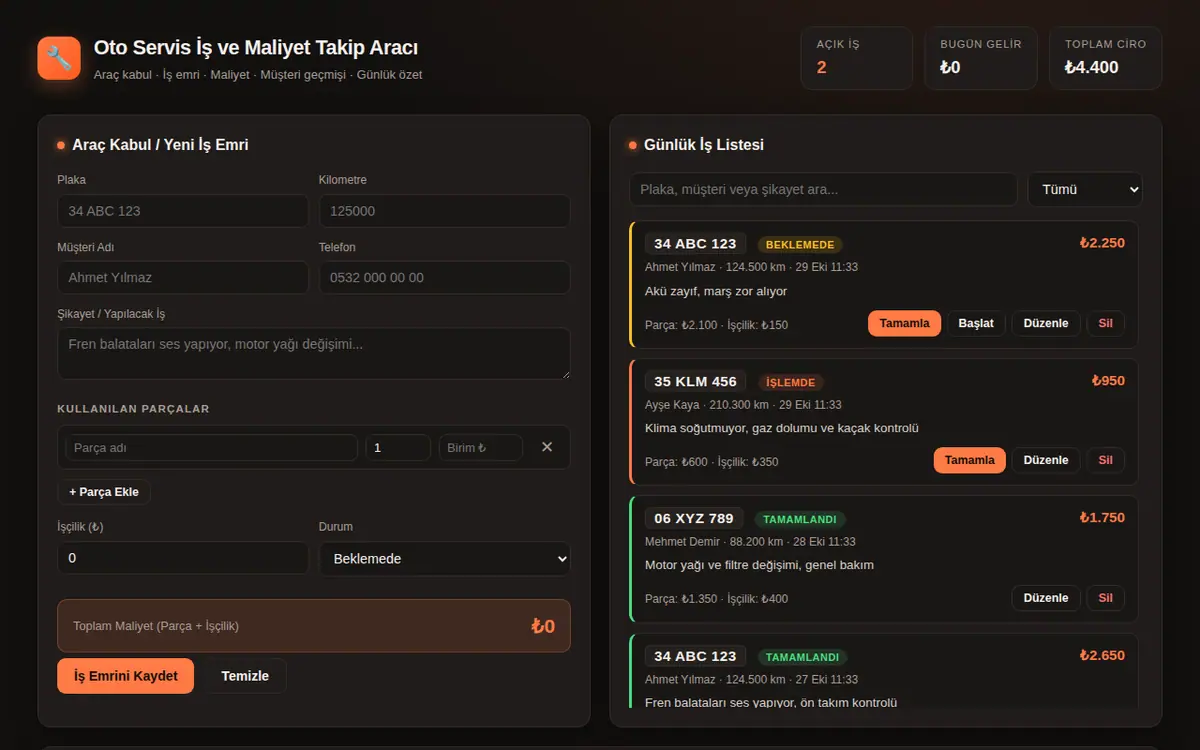1200x750 pixels.
Task: Click the Motor yağı ve filtre text
Action: coord(759,565)
